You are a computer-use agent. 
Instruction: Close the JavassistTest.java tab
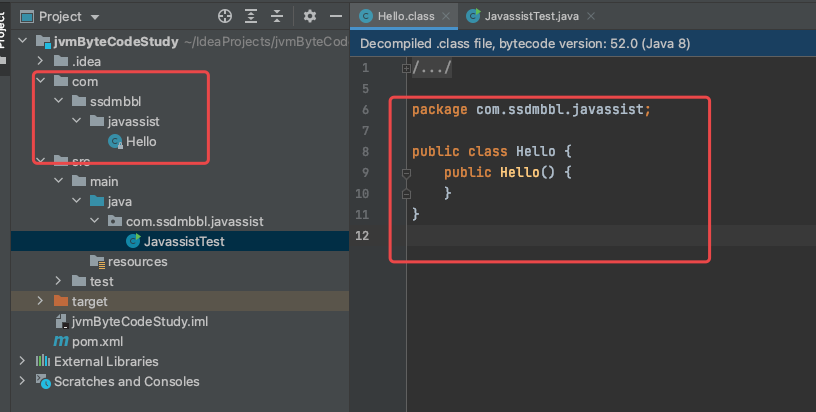(591, 16)
